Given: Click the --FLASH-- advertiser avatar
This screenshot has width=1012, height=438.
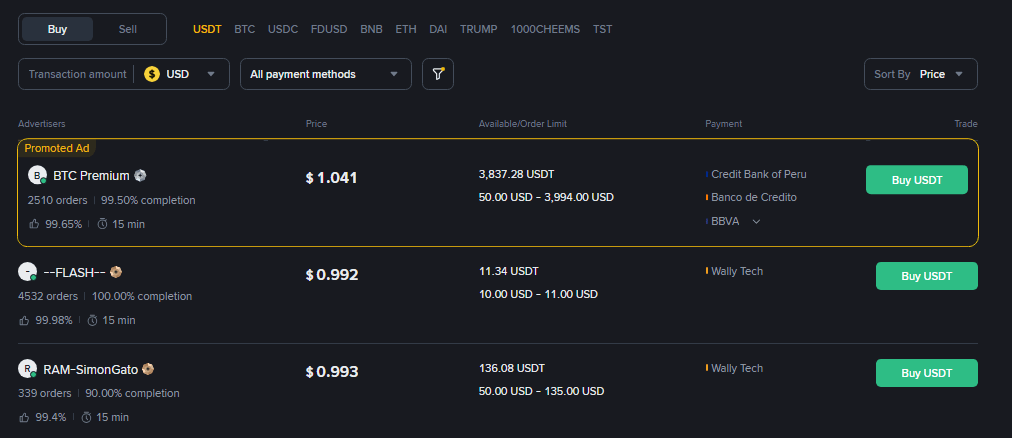Looking at the screenshot, I should tap(28, 272).
